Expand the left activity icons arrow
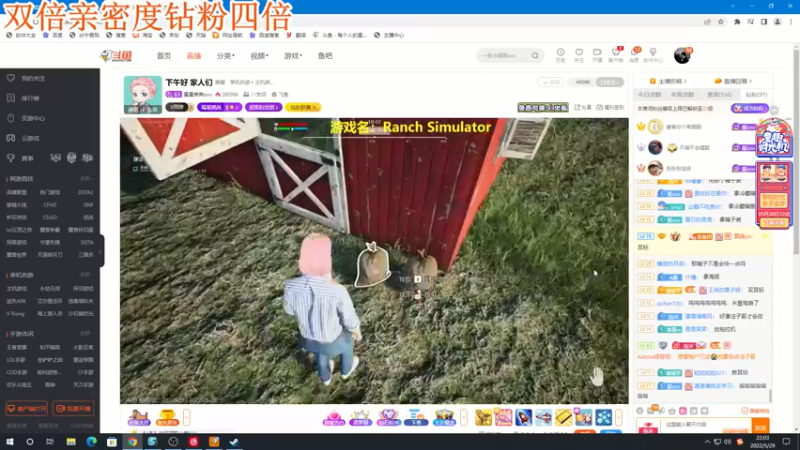 pos(187,417)
